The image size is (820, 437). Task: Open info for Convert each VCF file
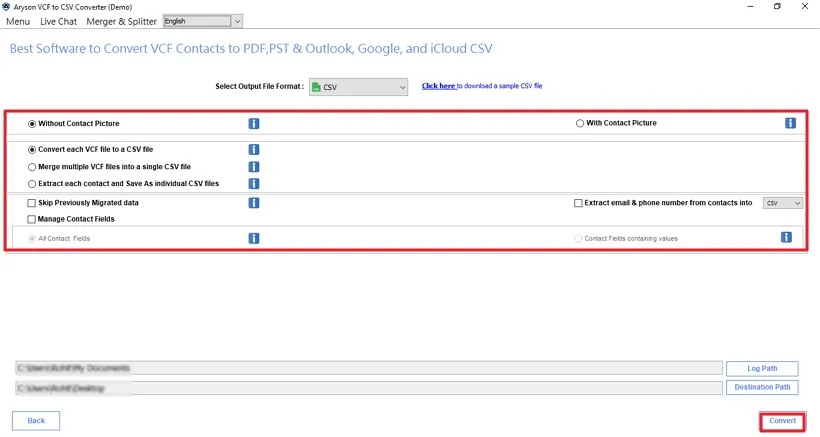pyautogui.click(x=254, y=150)
